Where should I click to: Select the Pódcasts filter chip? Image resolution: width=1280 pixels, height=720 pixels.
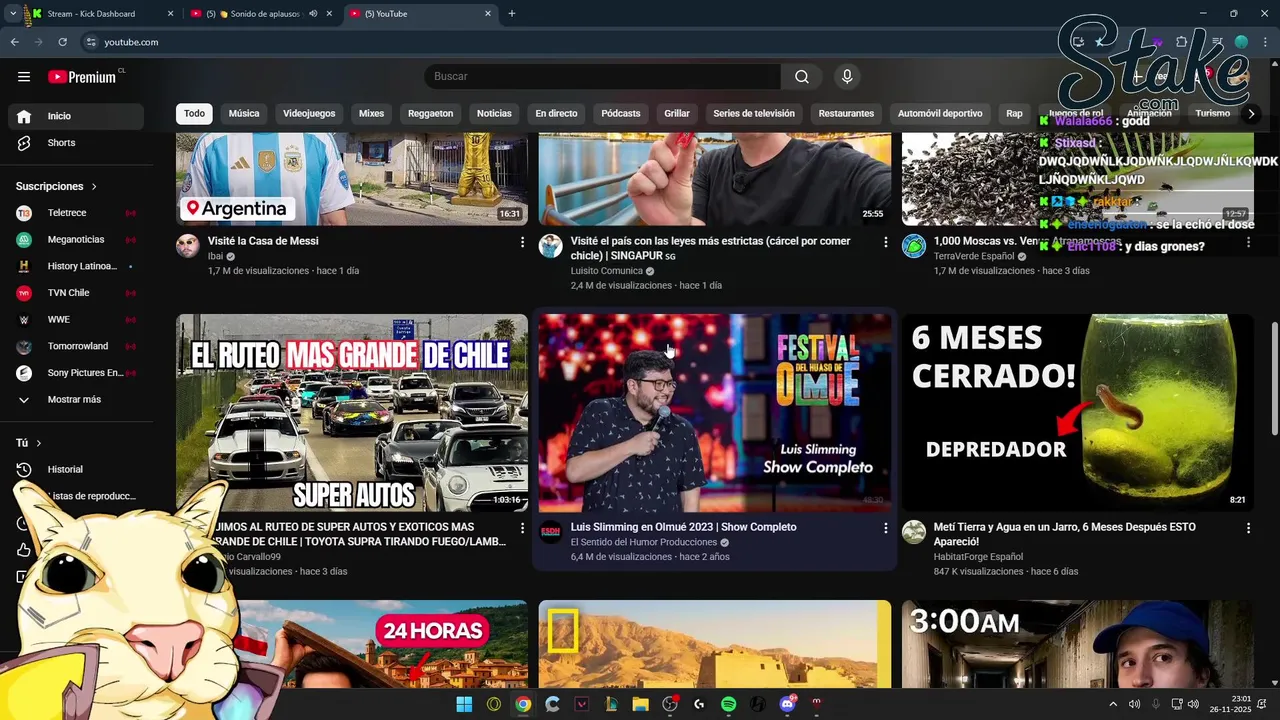pos(621,114)
